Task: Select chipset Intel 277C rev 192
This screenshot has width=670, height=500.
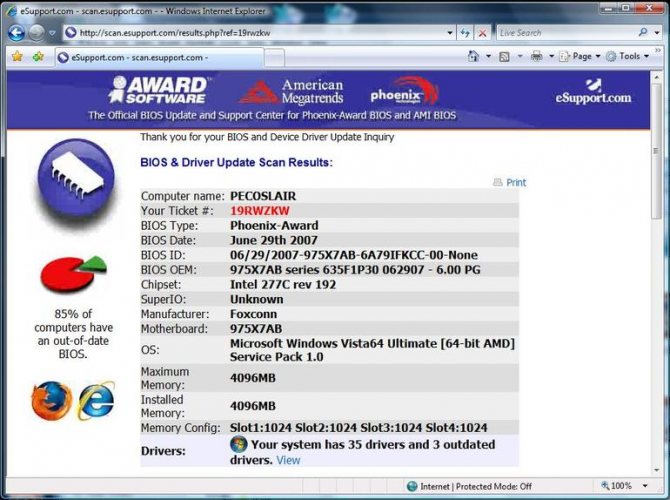Action: point(283,285)
